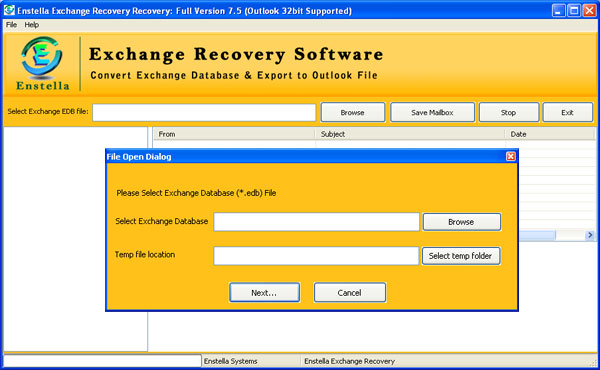Click the 'Please Select Exchange Database' instruction text
The height and width of the screenshot is (370, 600).
tap(196, 193)
